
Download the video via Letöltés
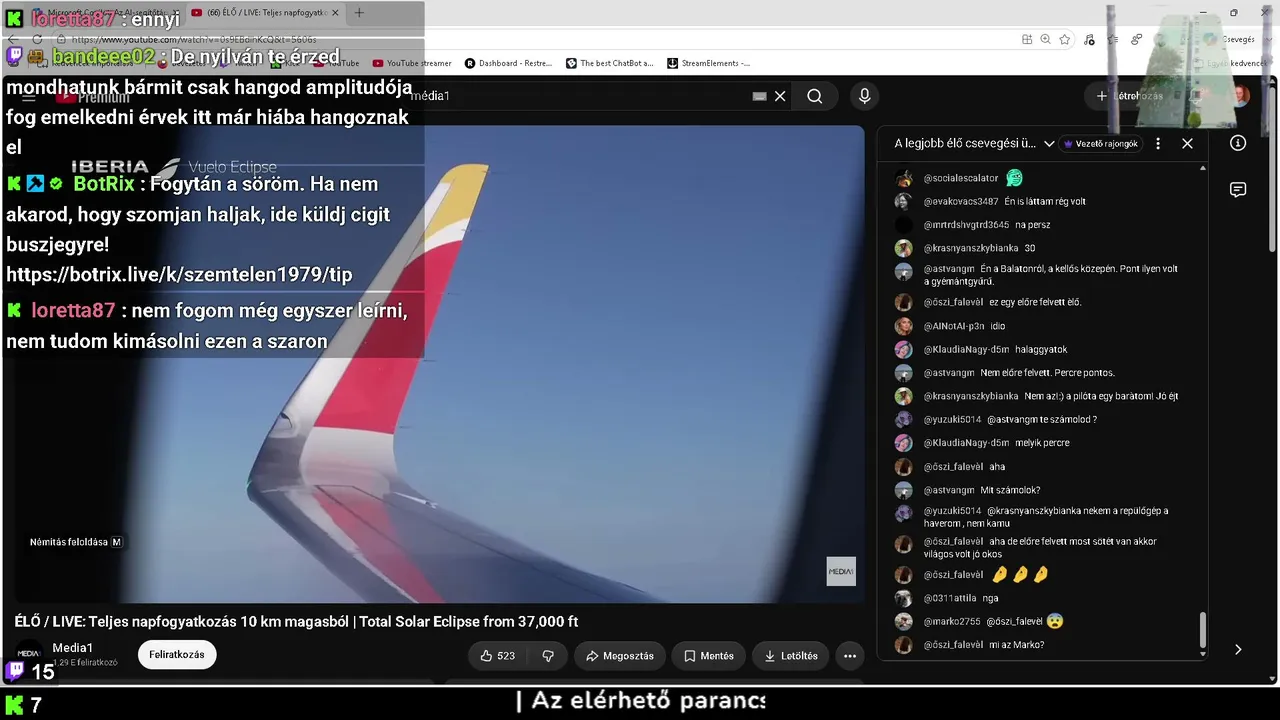click(x=791, y=656)
